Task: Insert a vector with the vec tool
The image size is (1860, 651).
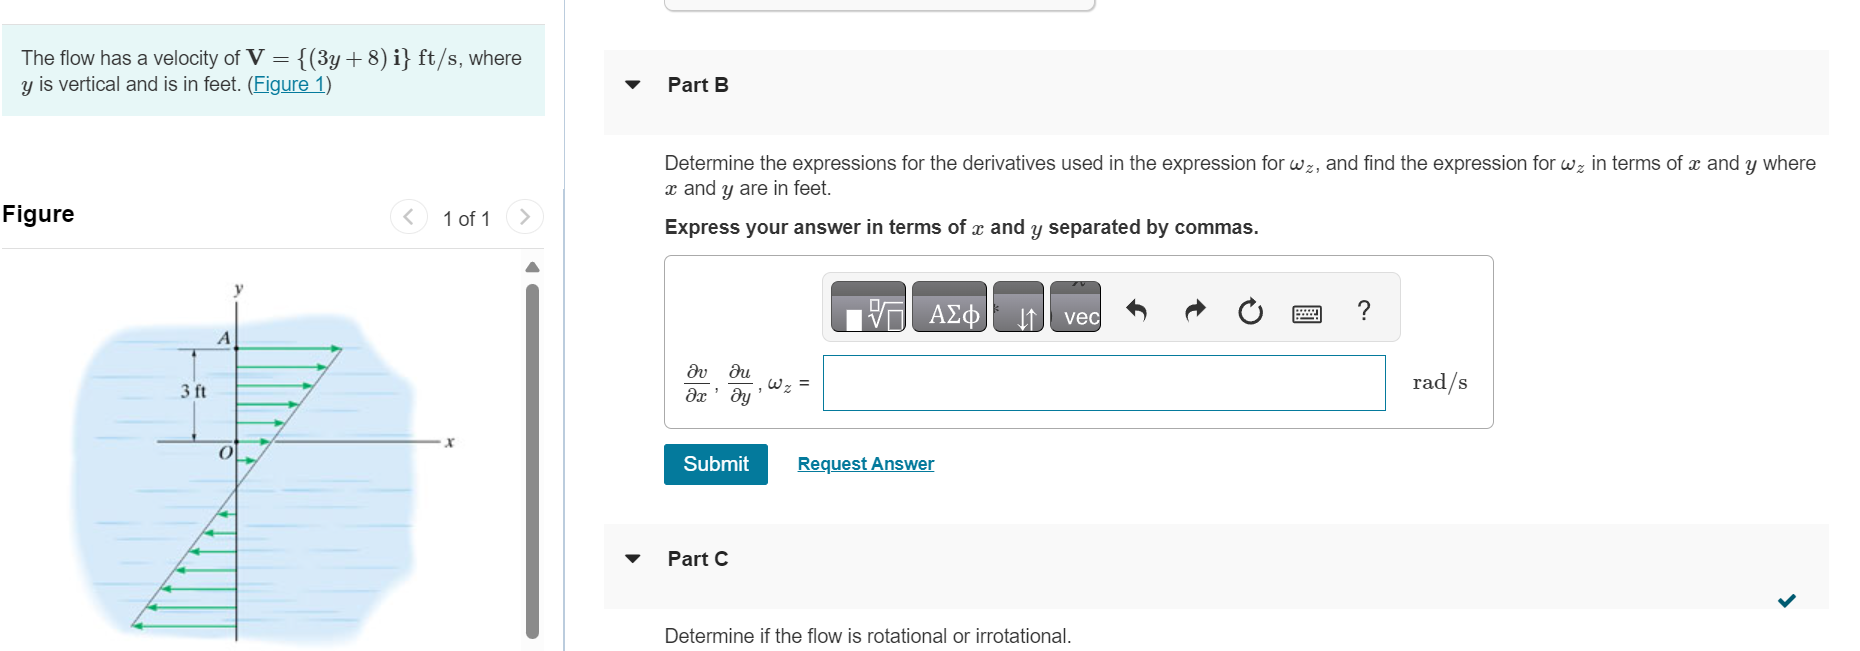Action: [x=1076, y=308]
